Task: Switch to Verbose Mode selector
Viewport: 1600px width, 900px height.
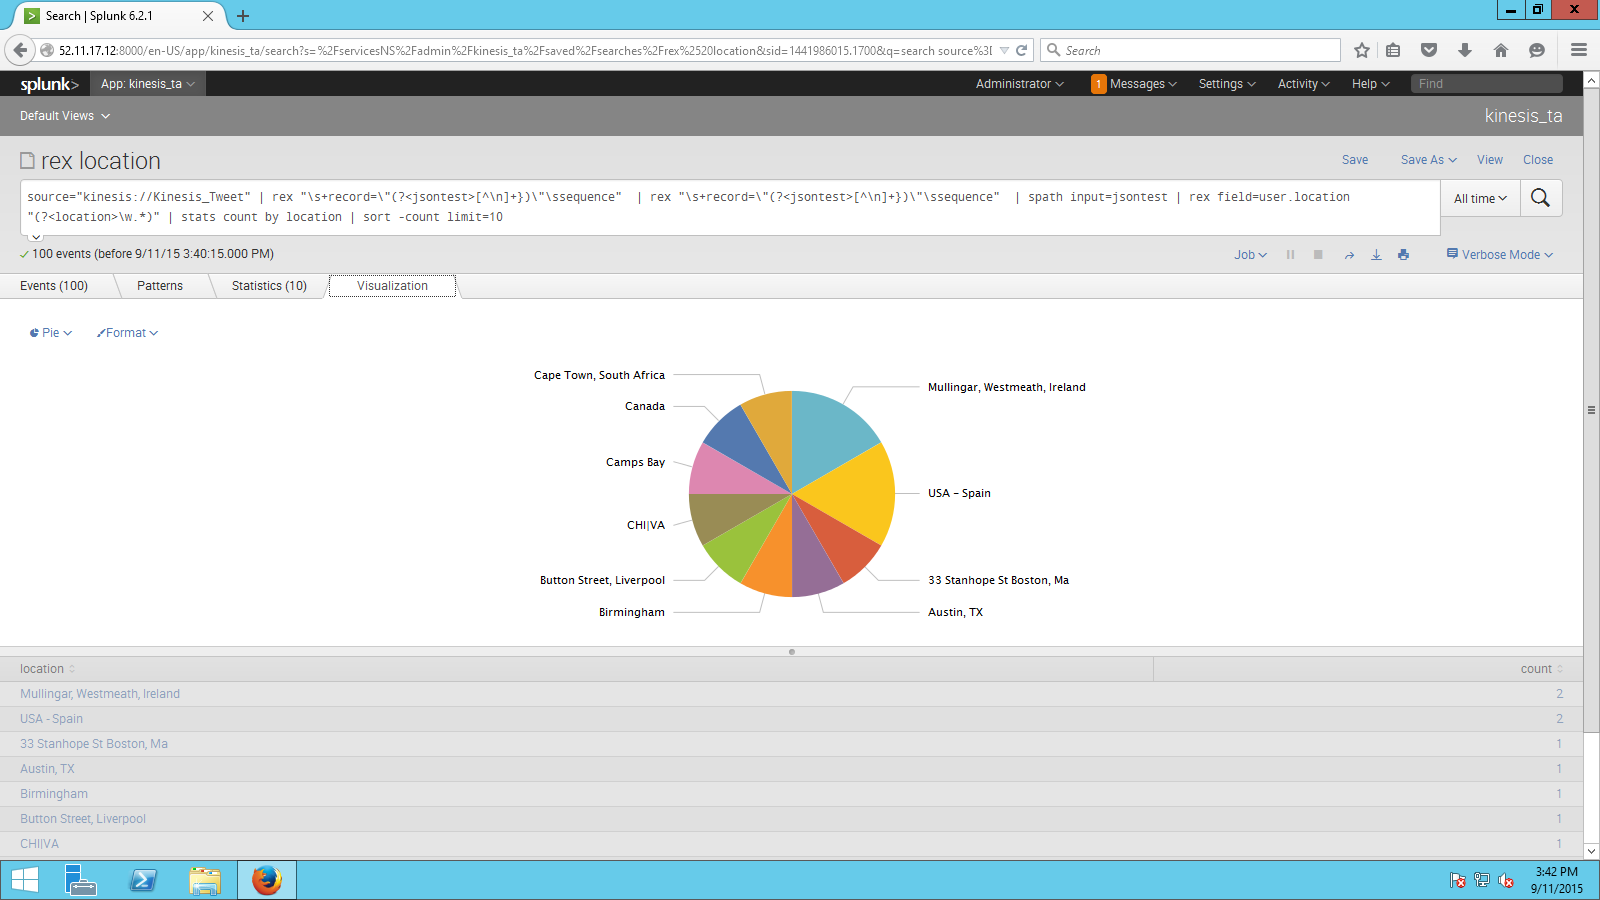Action: pyautogui.click(x=1498, y=254)
